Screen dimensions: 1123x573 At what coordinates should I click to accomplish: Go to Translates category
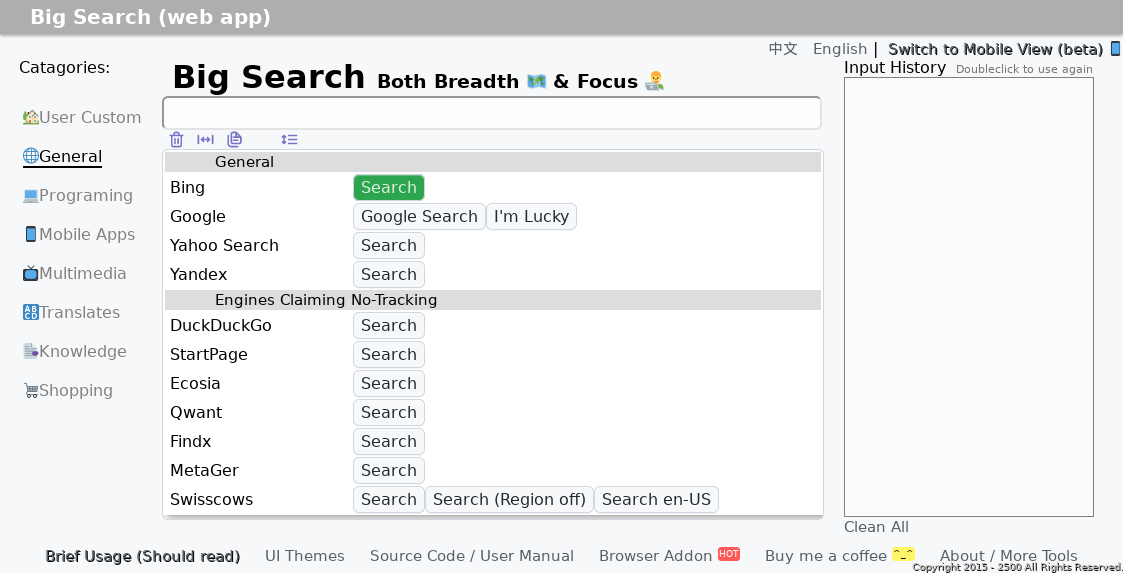point(71,312)
